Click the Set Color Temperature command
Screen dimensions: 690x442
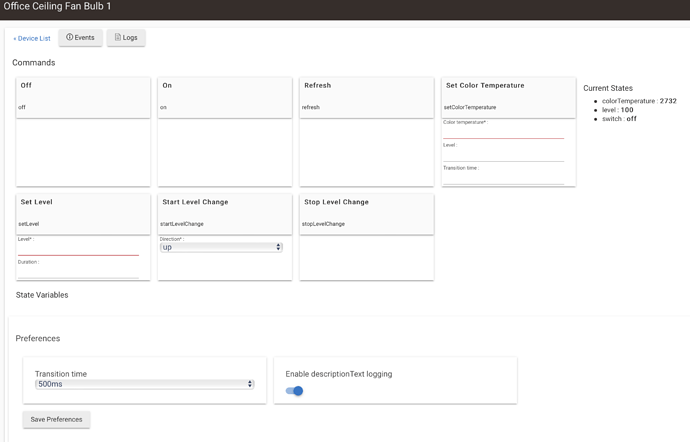[x=508, y=96]
